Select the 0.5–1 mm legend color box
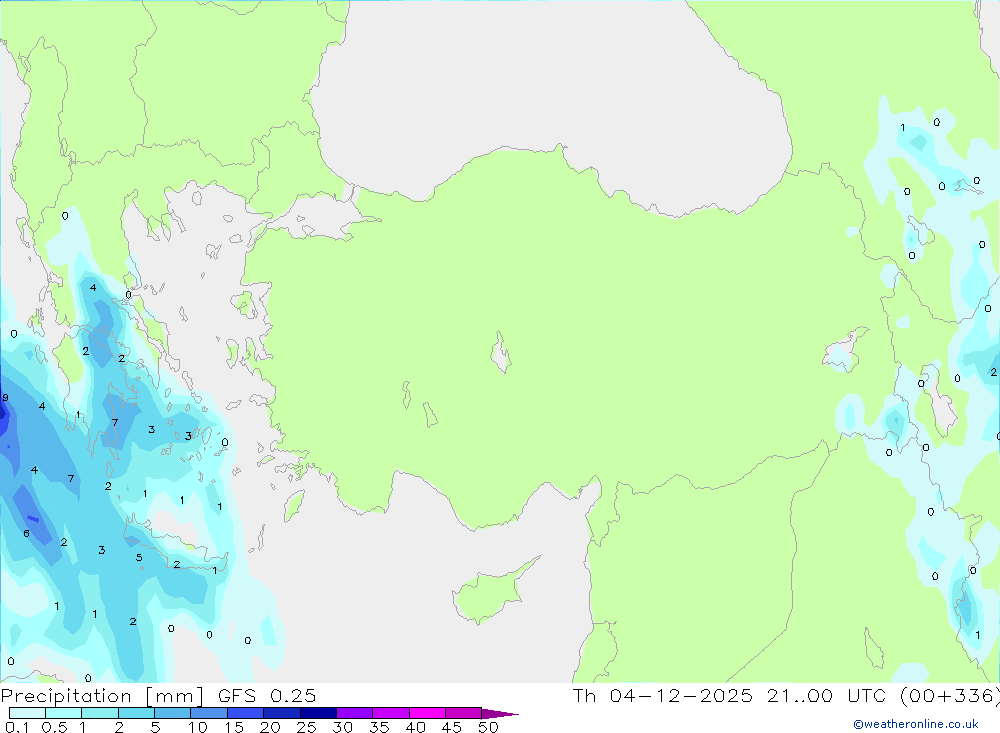 pos(63,713)
